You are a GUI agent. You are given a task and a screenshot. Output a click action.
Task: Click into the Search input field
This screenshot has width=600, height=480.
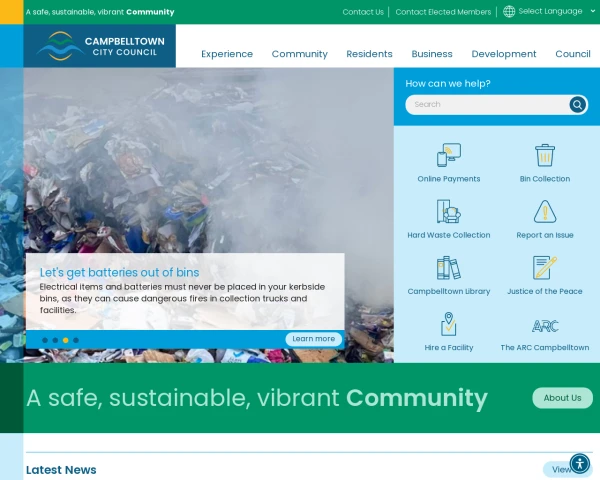point(487,104)
